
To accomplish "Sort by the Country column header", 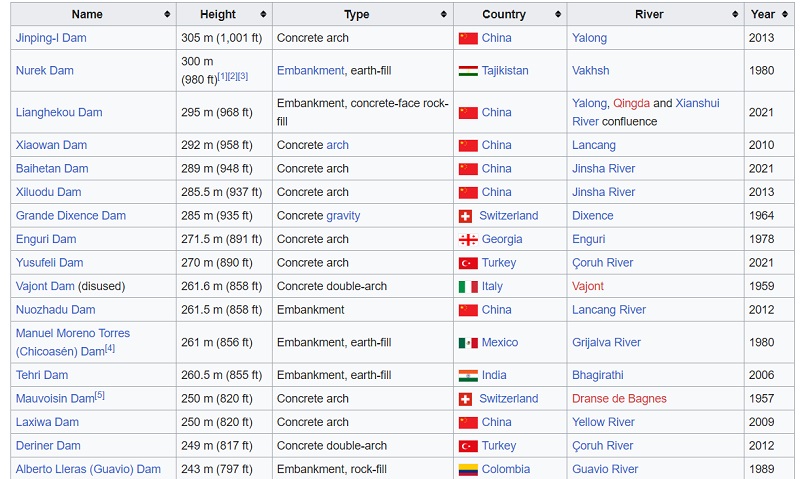I will pyautogui.click(x=504, y=14).
